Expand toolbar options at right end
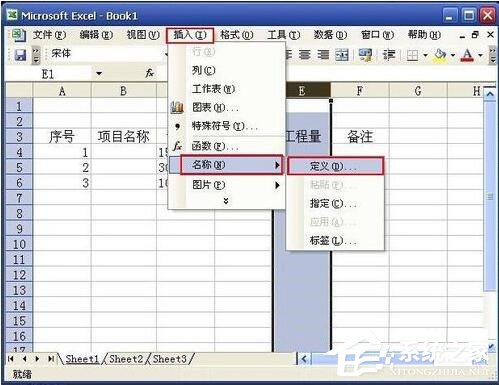Viewport: 499px width, 385px height. (x=492, y=55)
